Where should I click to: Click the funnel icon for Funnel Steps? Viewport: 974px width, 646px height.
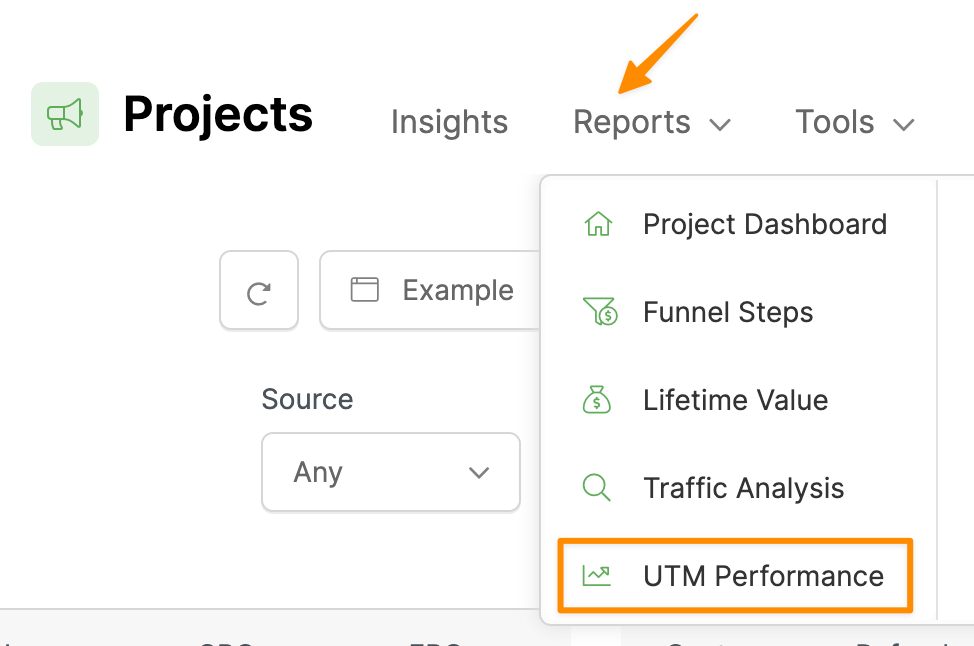tap(598, 312)
